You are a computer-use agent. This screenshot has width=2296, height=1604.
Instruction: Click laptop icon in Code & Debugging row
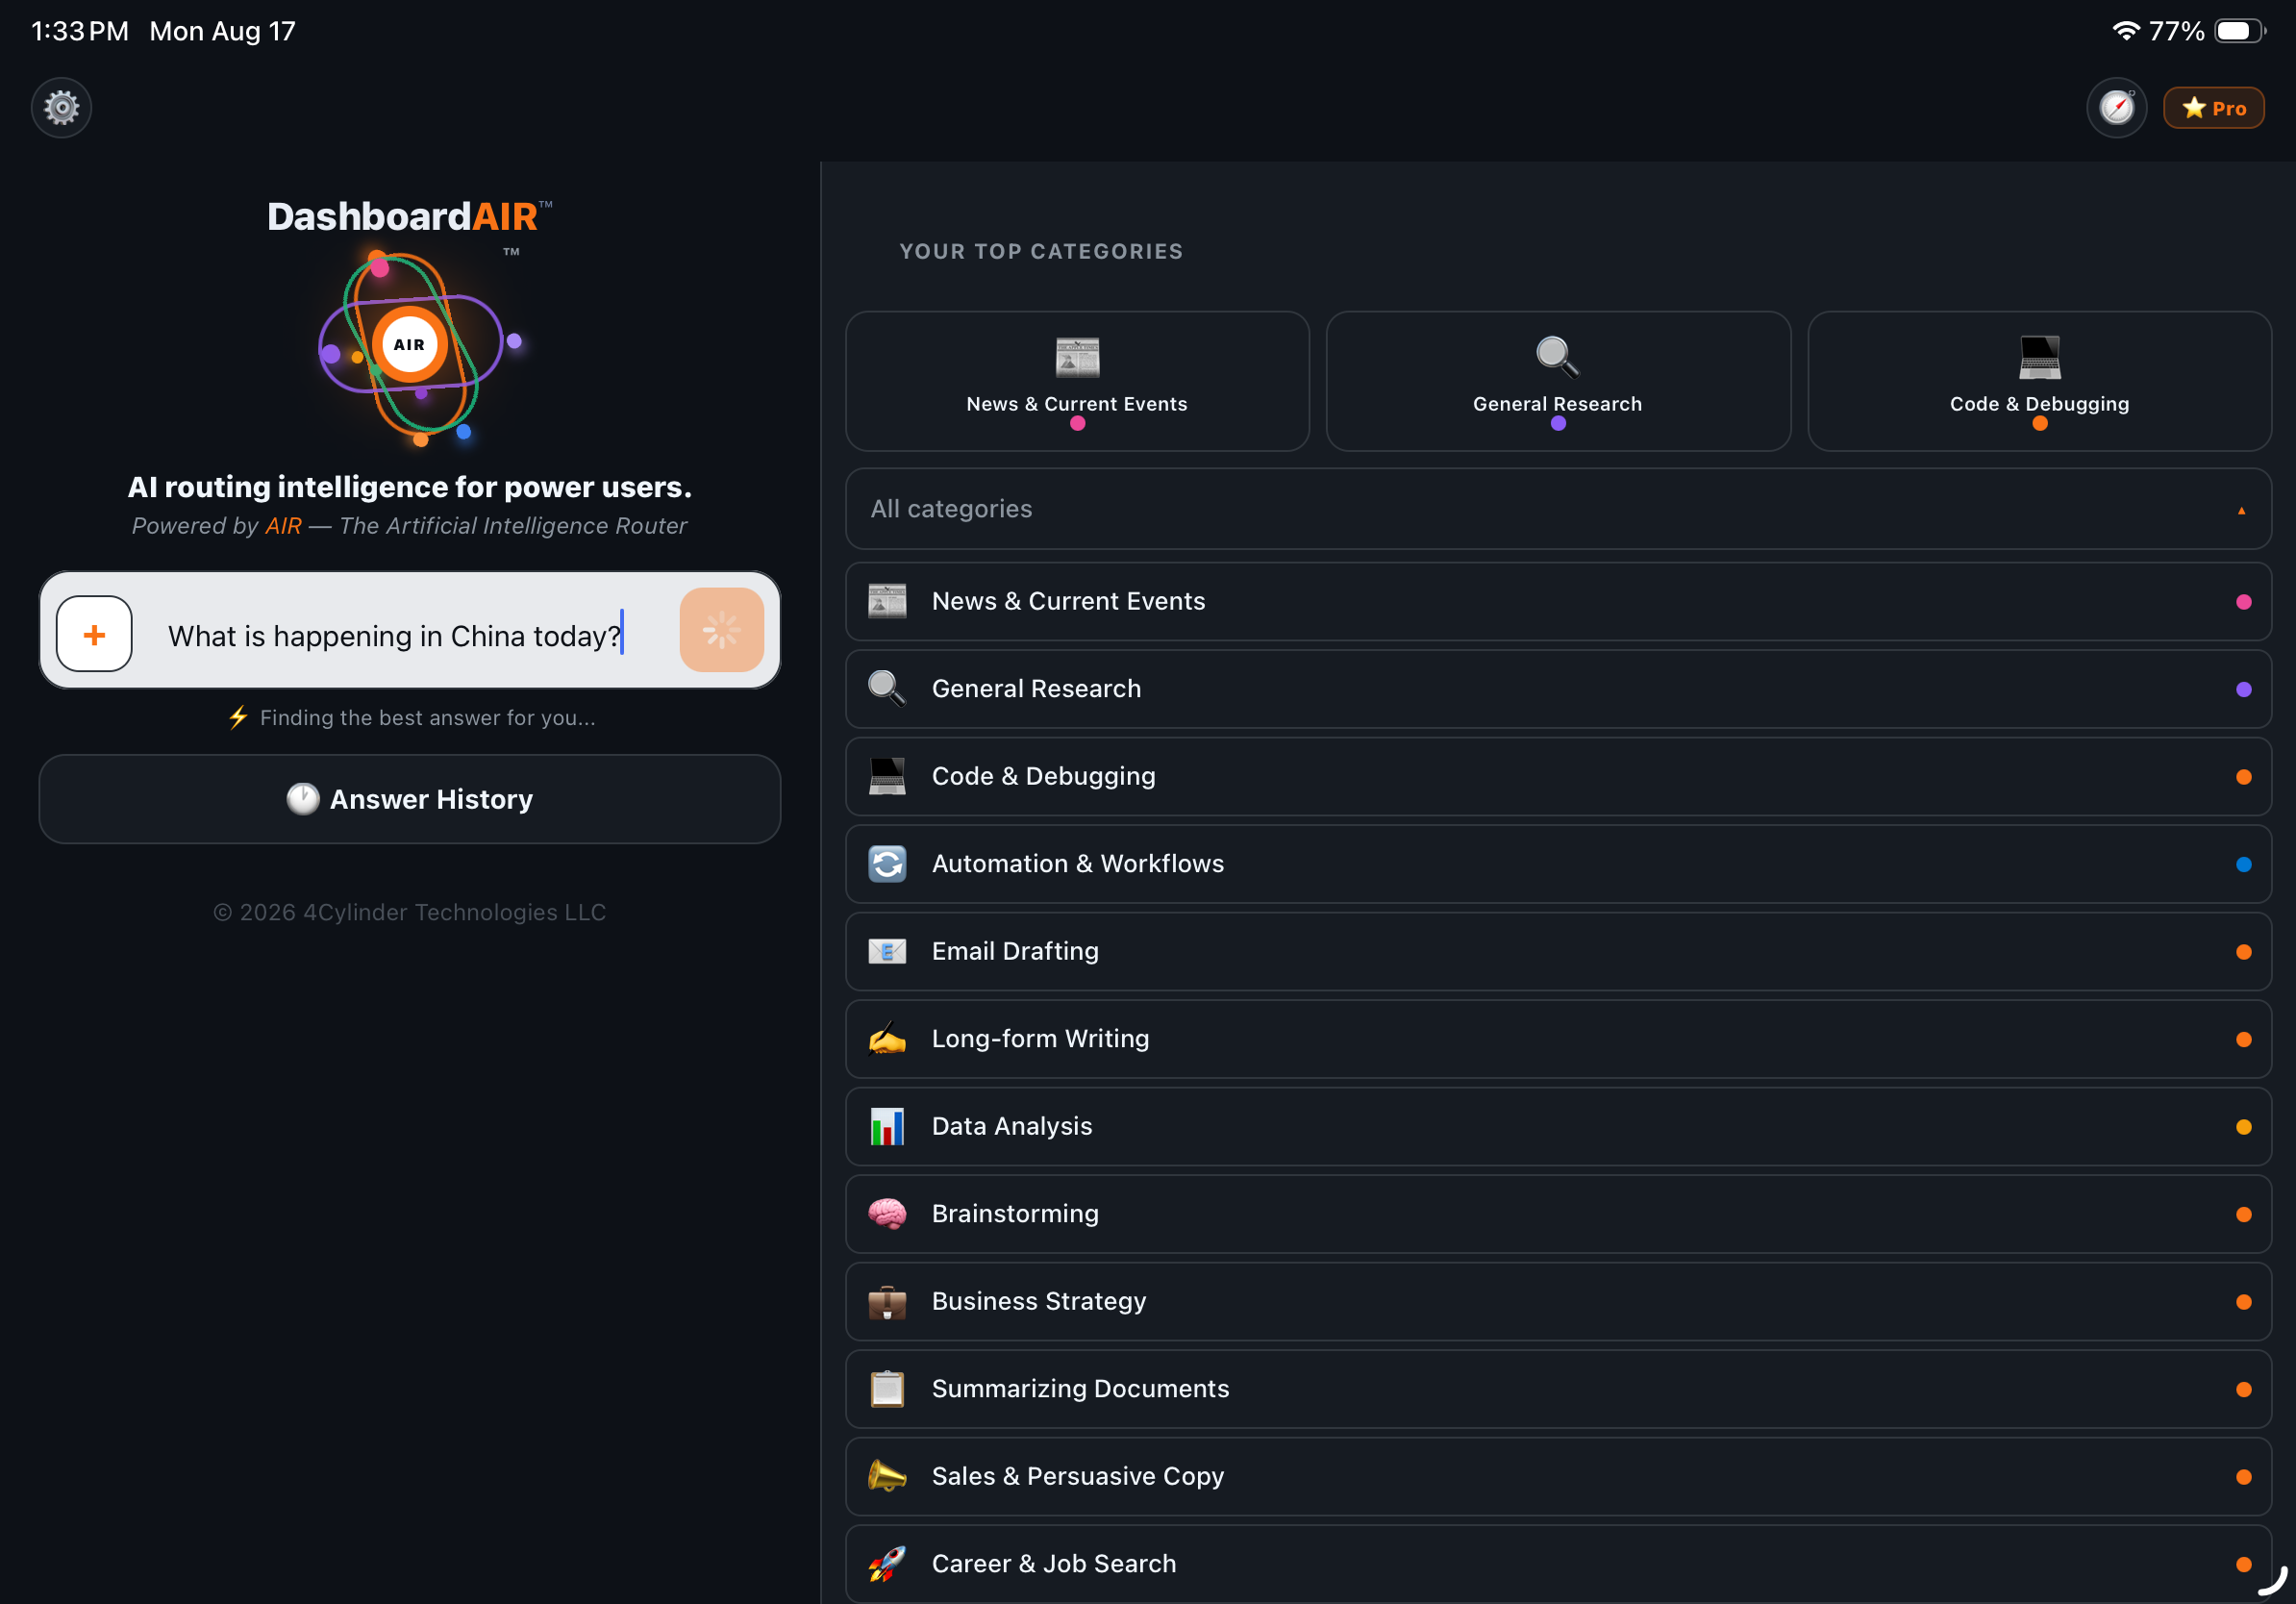(887, 776)
